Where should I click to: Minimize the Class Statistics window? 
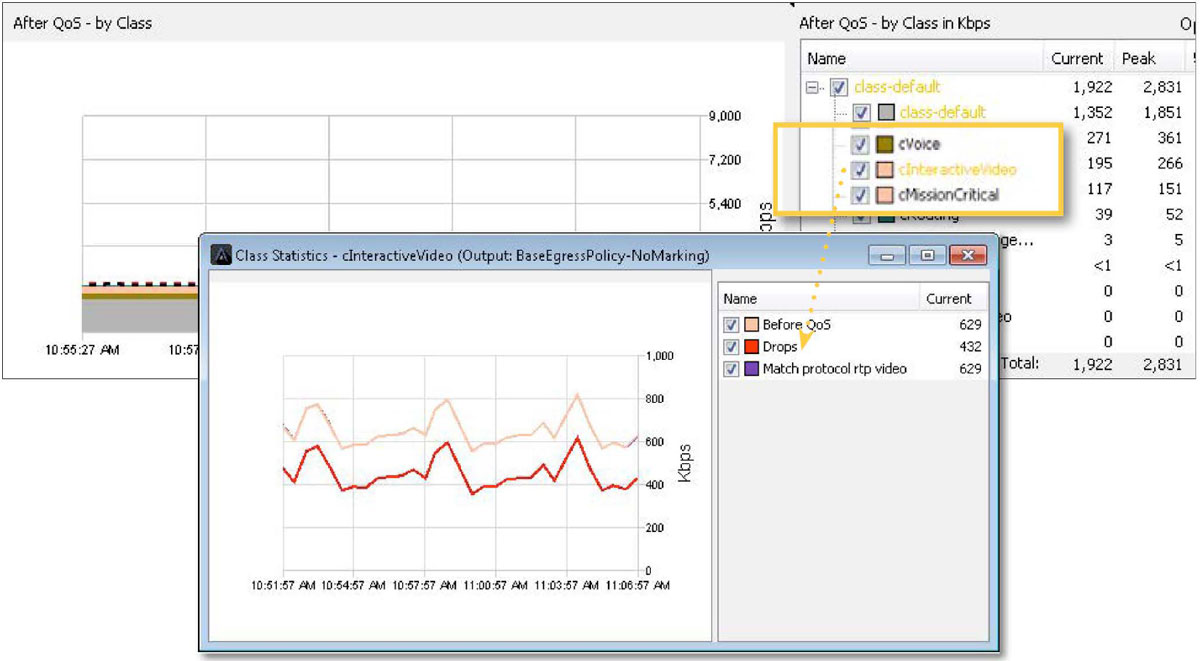889,256
